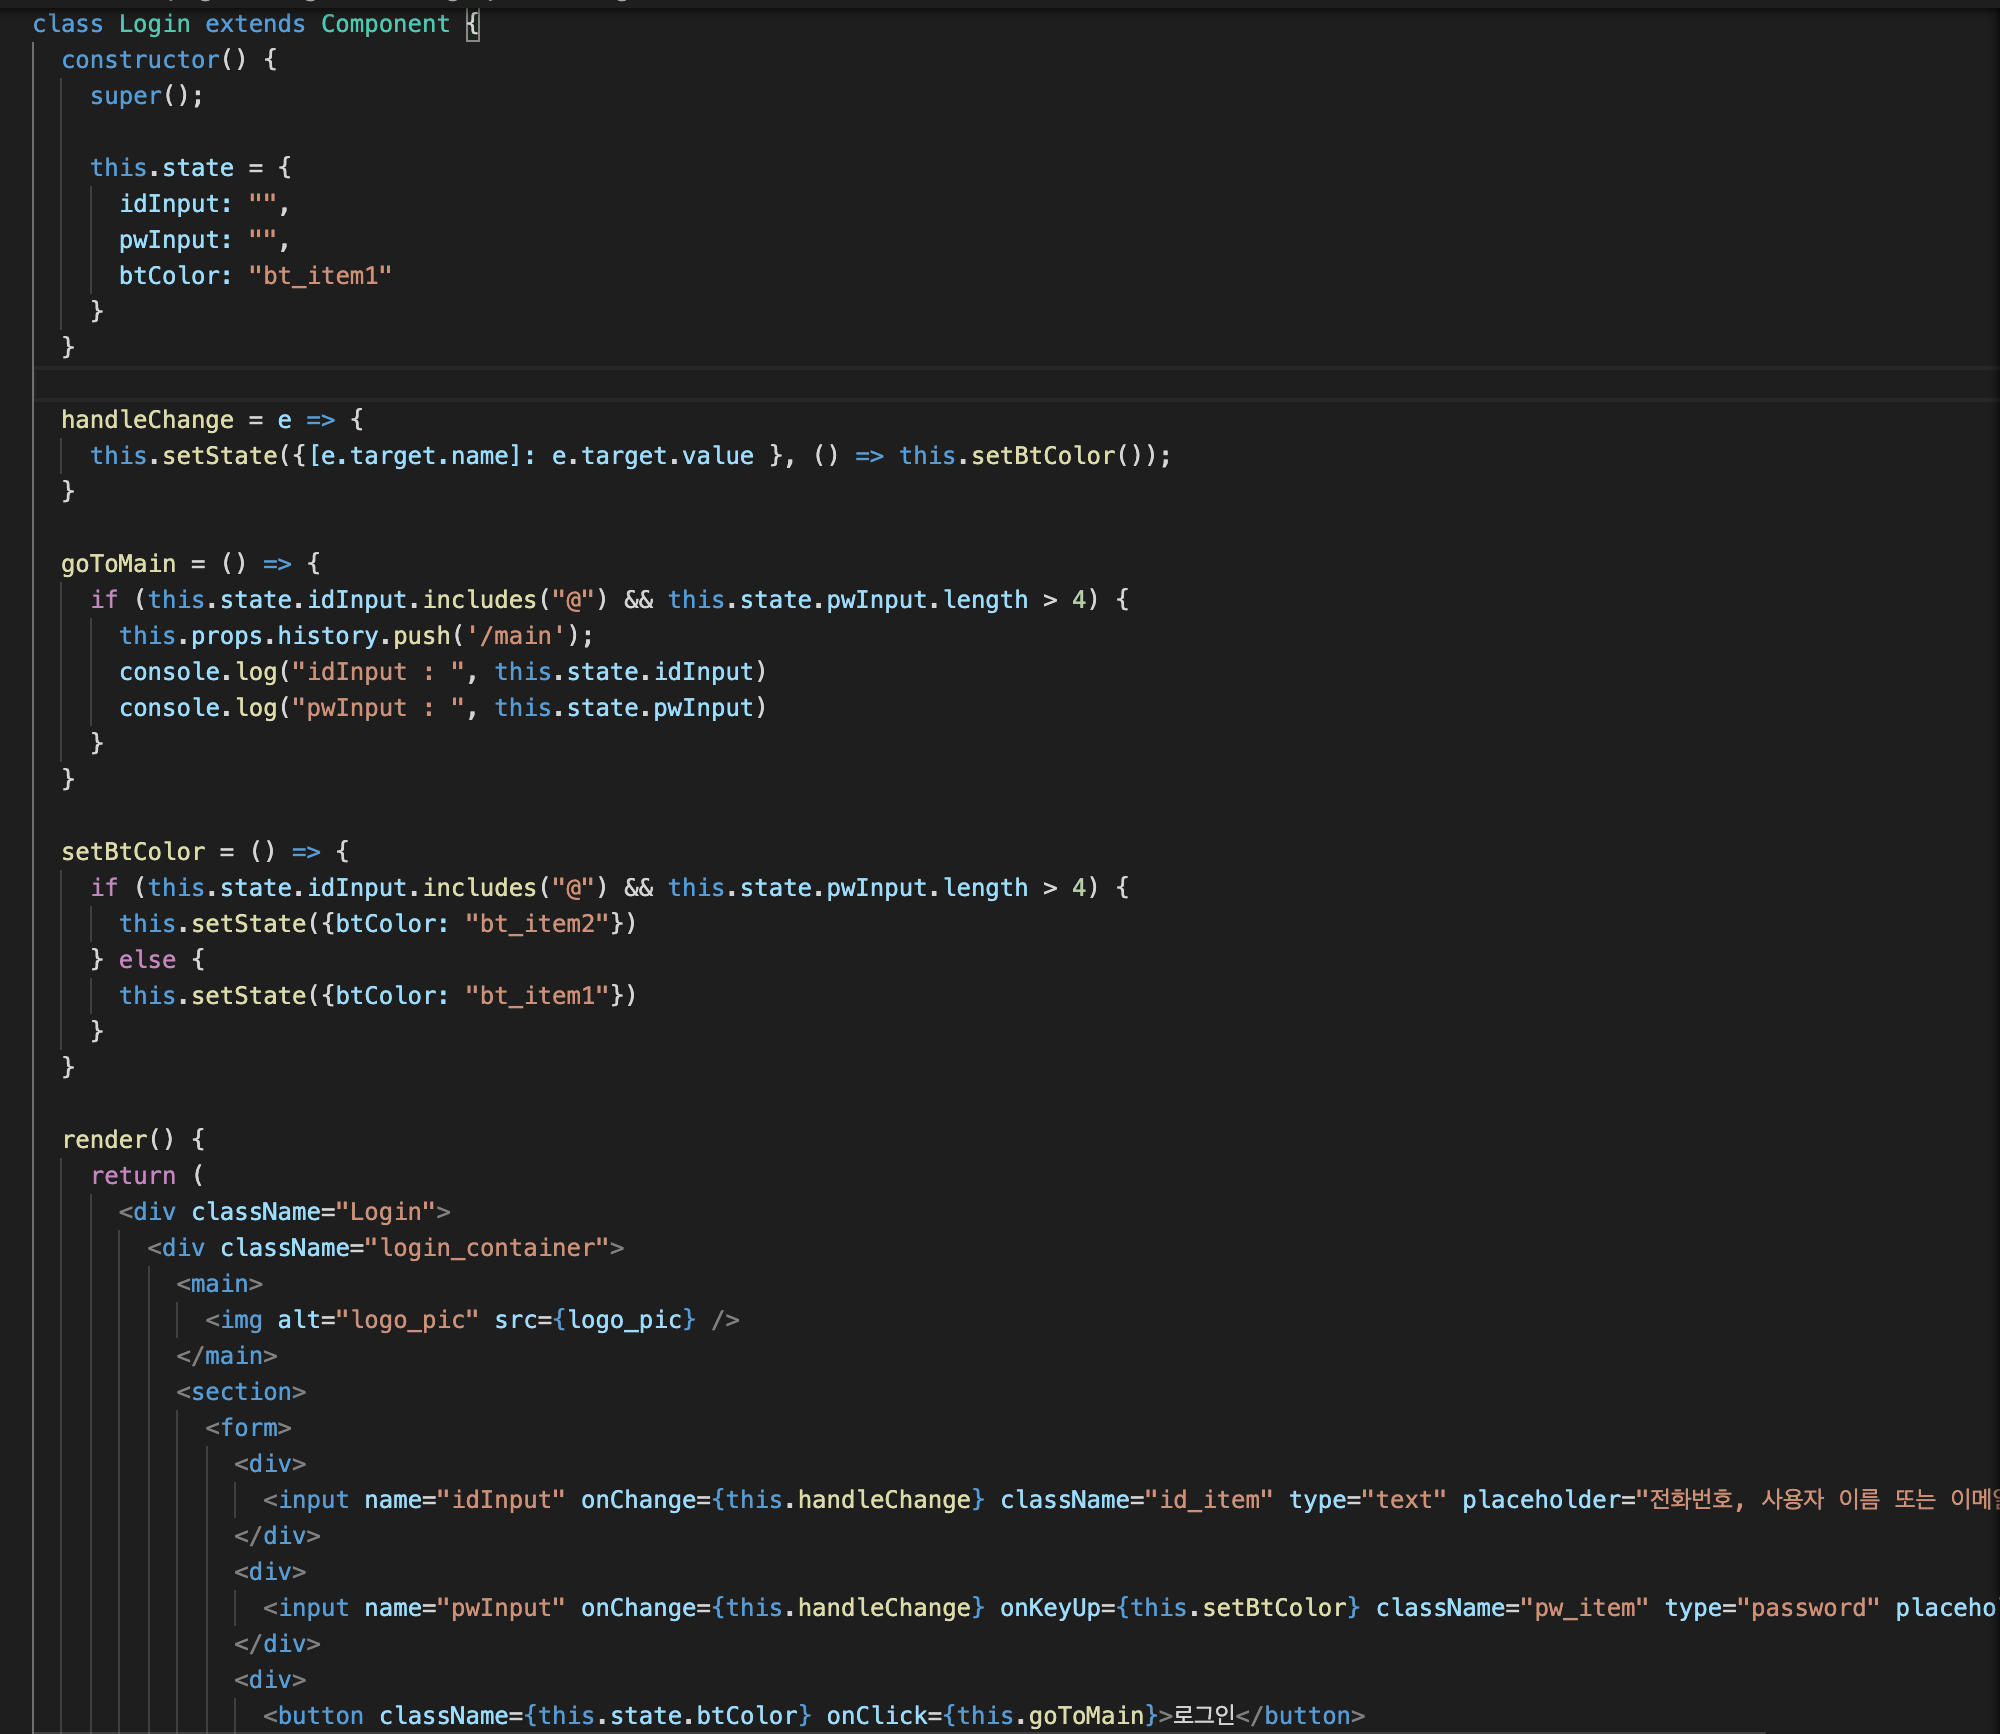Click the '"bt_item2"' string
This screenshot has width=2000, height=1734.
click(537, 924)
